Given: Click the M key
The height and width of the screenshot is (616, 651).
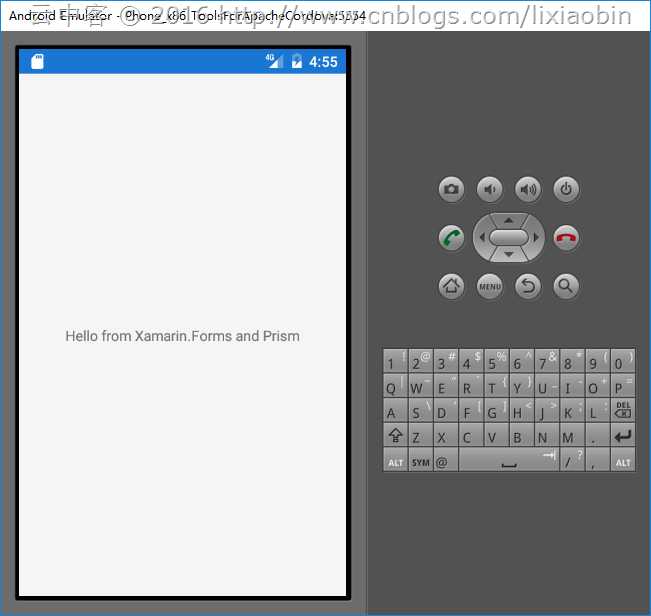Looking at the screenshot, I should (x=572, y=435).
